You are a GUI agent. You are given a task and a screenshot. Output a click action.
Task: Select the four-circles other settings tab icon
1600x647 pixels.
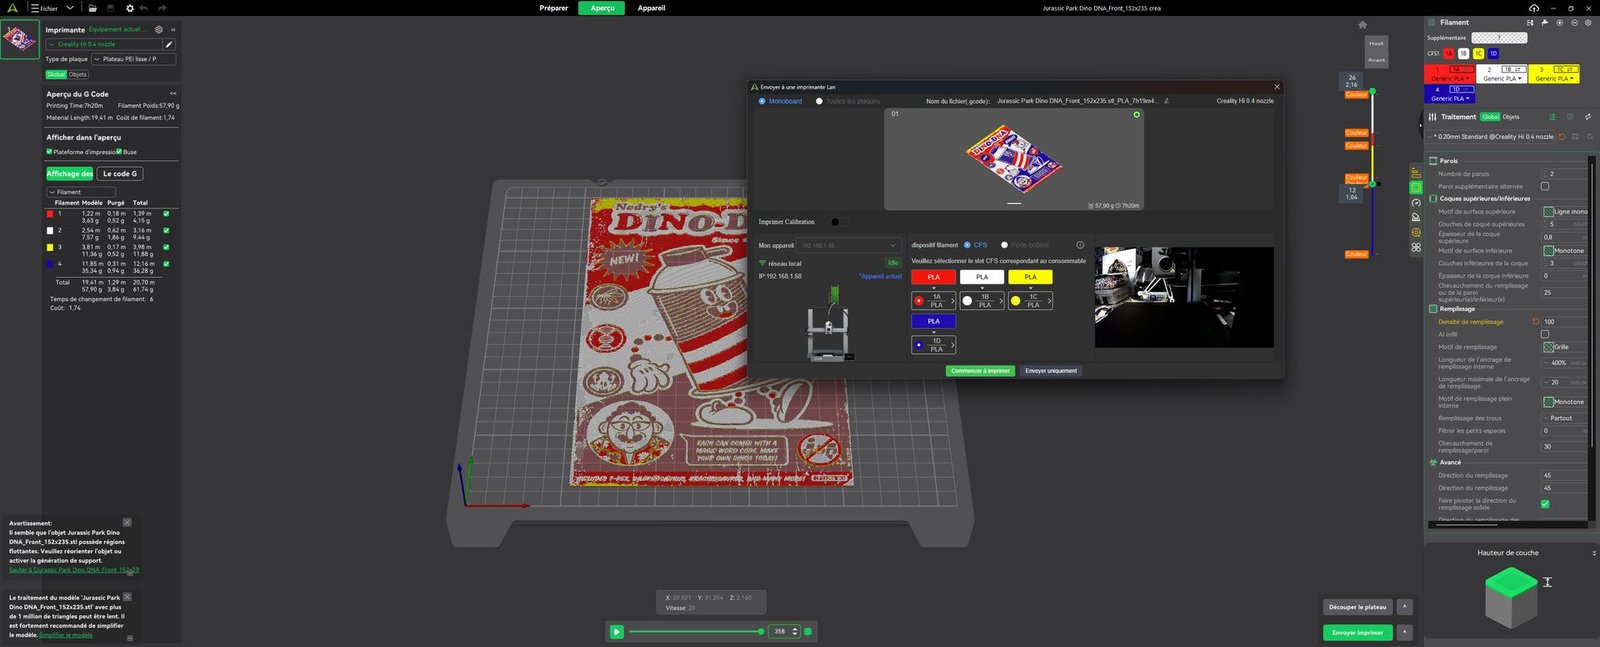1416,247
